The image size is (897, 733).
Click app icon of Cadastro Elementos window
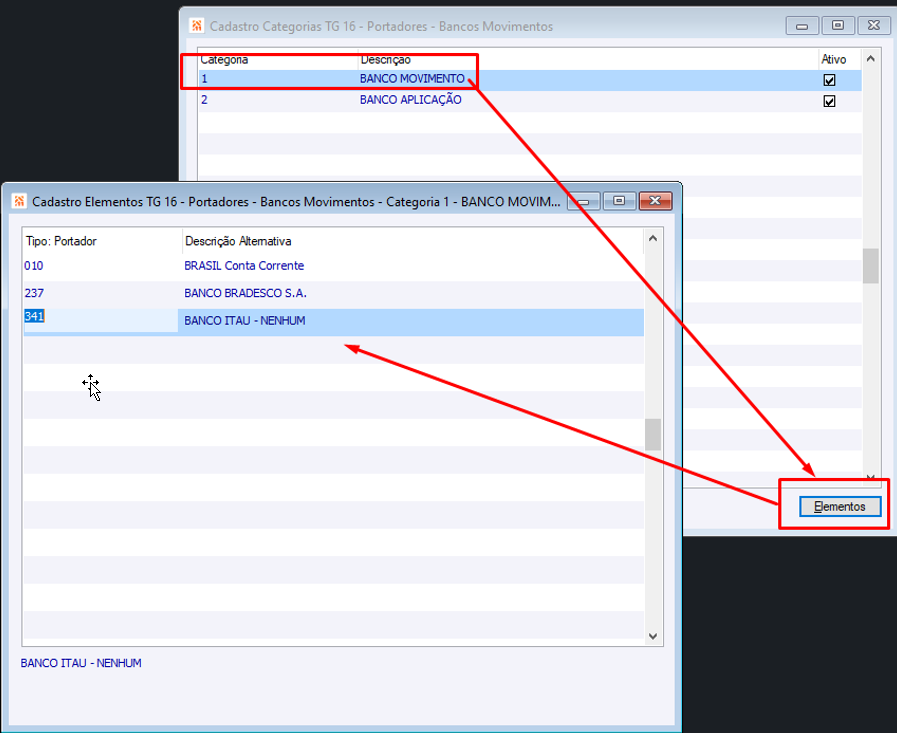19,201
